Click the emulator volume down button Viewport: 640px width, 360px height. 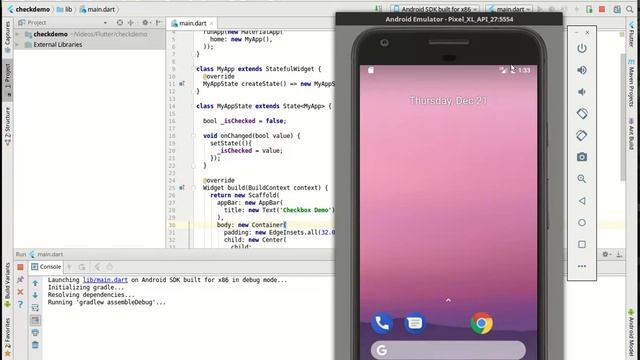pyautogui.click(x=582, y=92)
